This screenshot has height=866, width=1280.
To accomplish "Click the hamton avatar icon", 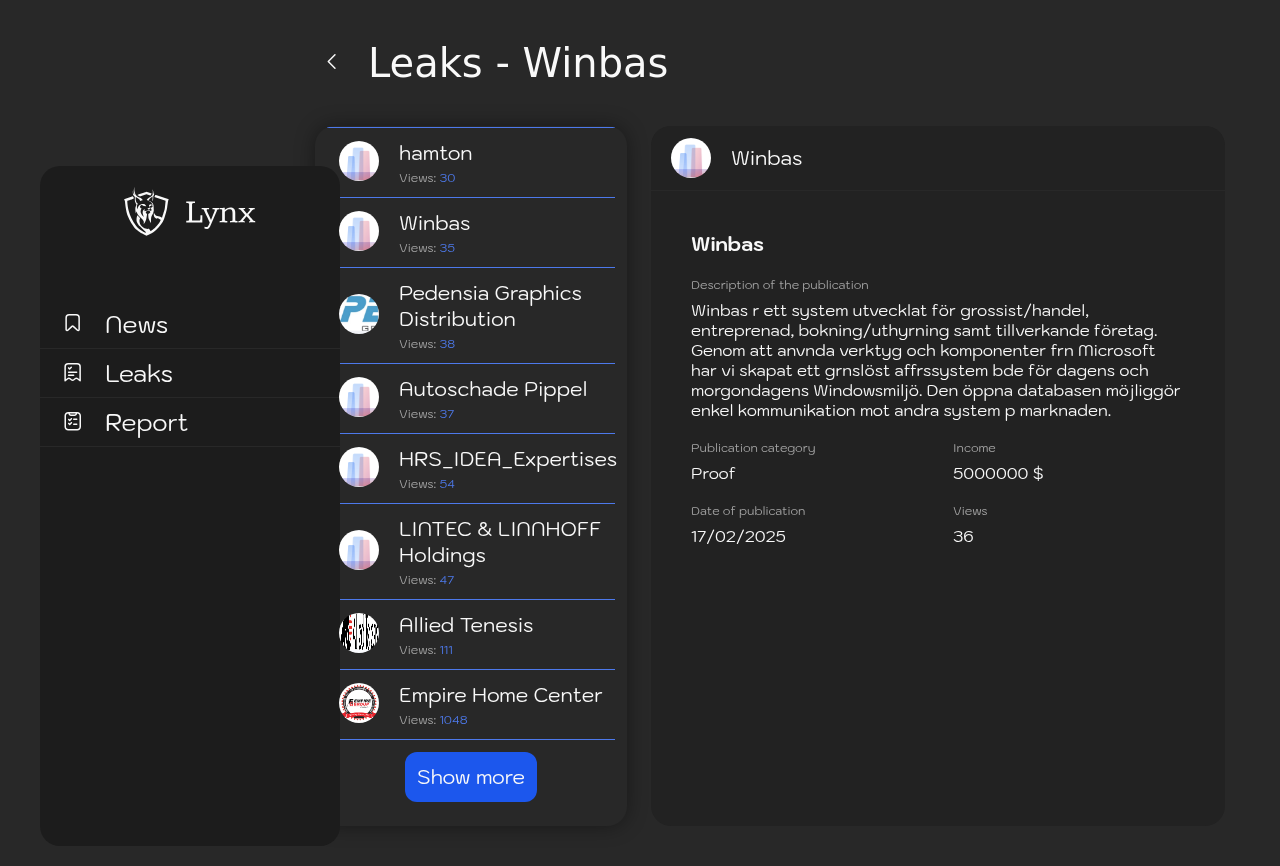I will pyautogui.click(x=359, y=161).
